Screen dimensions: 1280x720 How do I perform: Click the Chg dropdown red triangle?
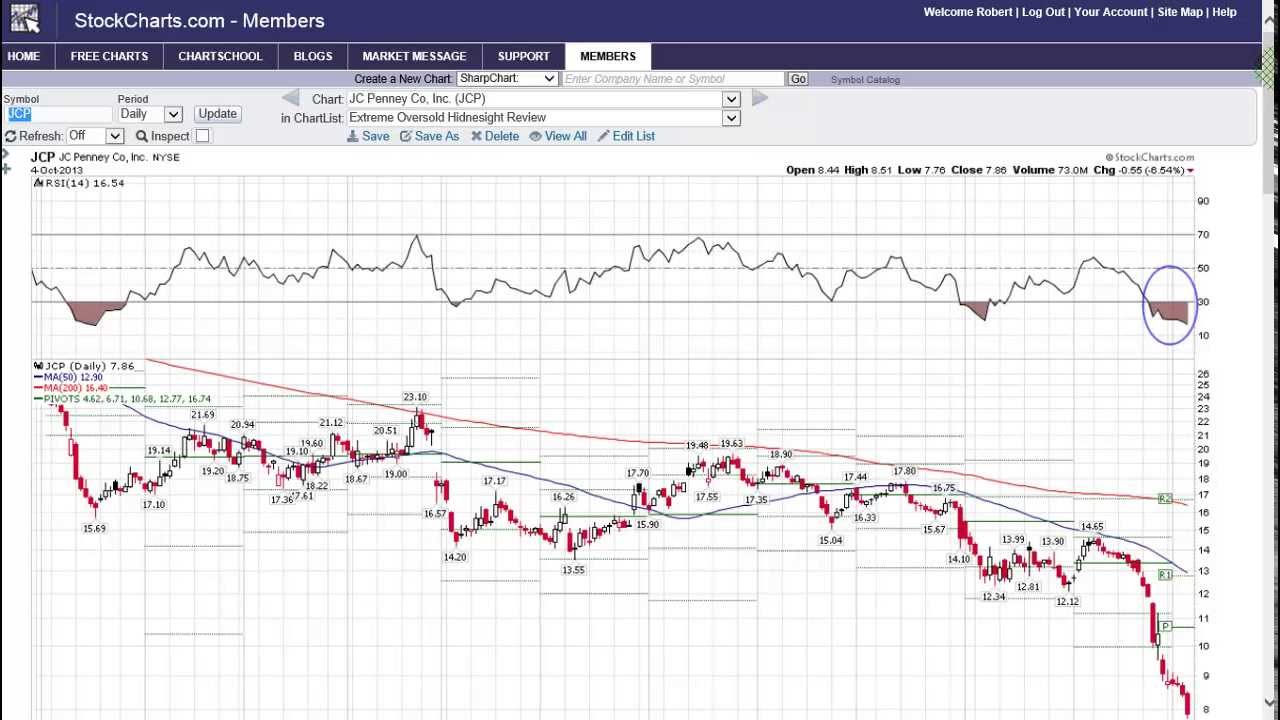click(1190, 171)
